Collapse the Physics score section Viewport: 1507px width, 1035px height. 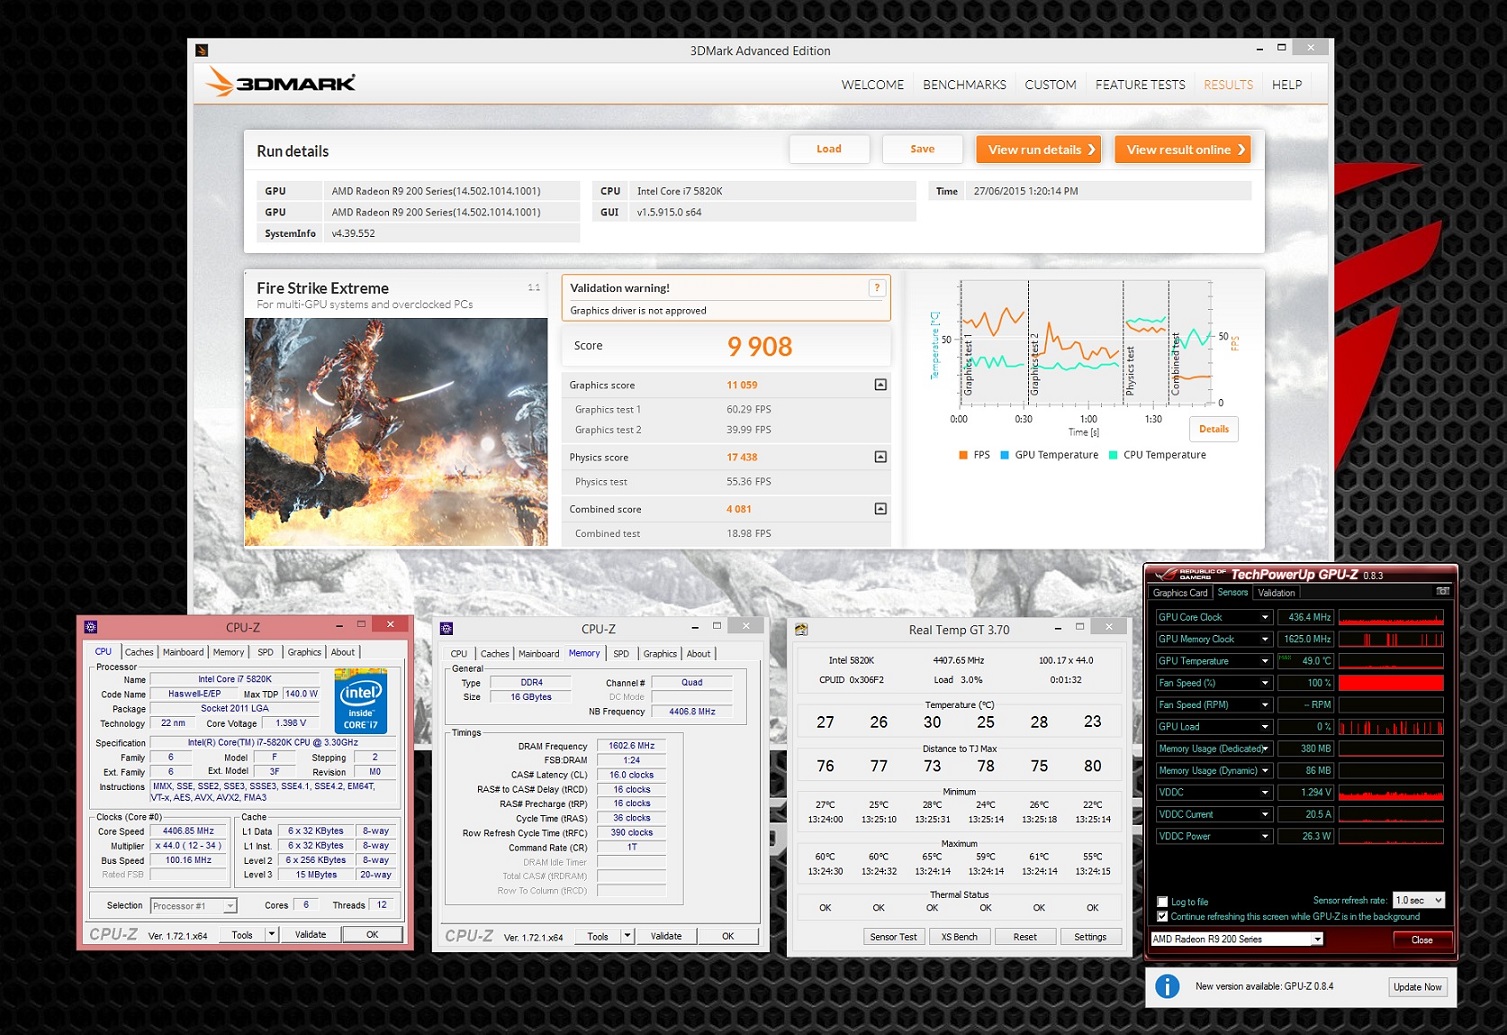(x=880, y=457)
